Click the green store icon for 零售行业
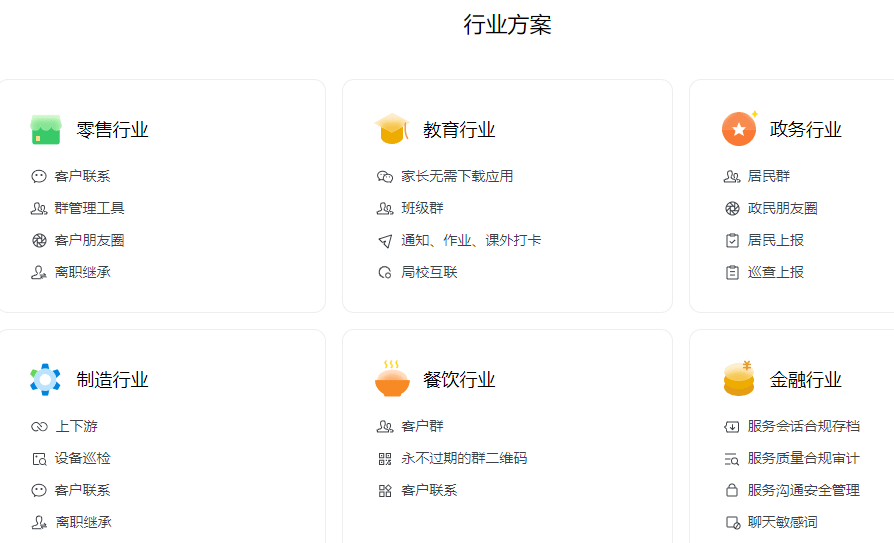The image size is (894, 543). (x=46, y=129)
